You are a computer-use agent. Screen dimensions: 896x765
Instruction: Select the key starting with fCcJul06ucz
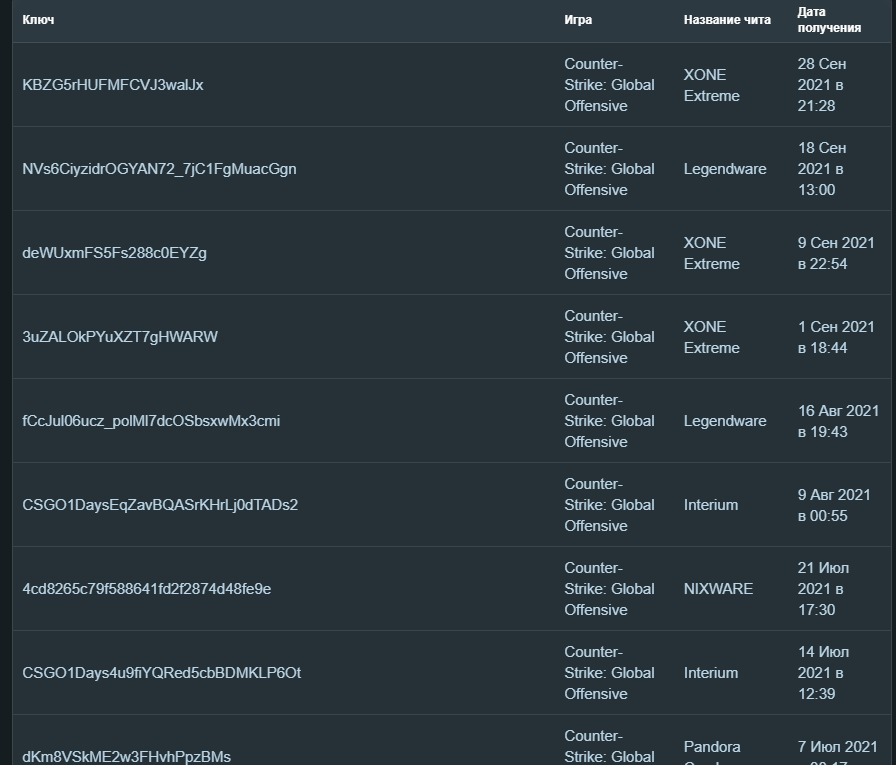pos(151,421)
